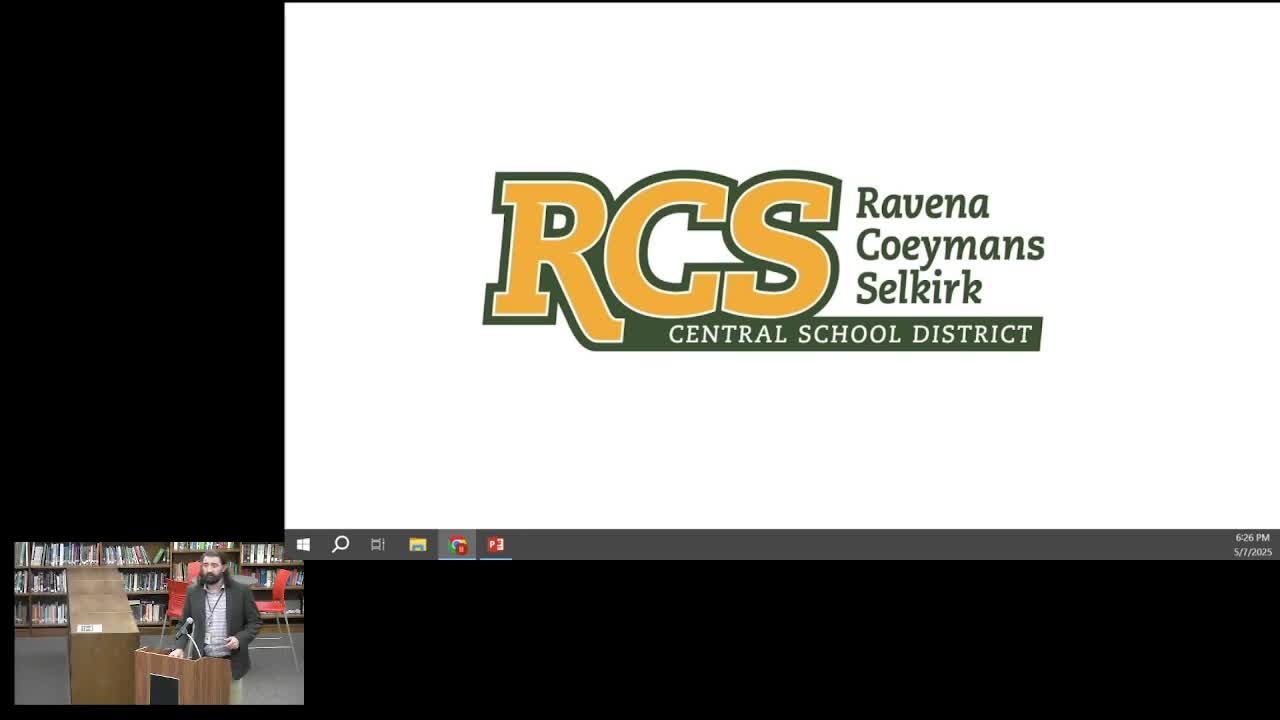1280x720 pixels.
Task: Click the Central School District banner text
Action: 850,334
